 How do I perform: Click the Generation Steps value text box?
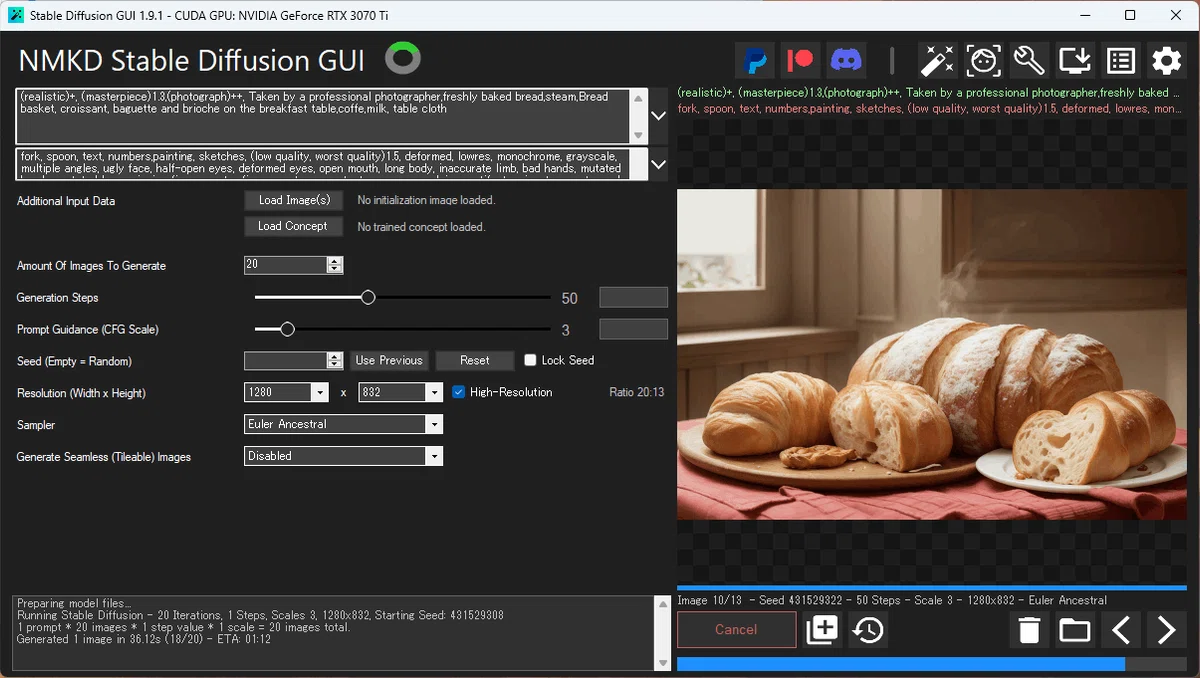[633, 297]
